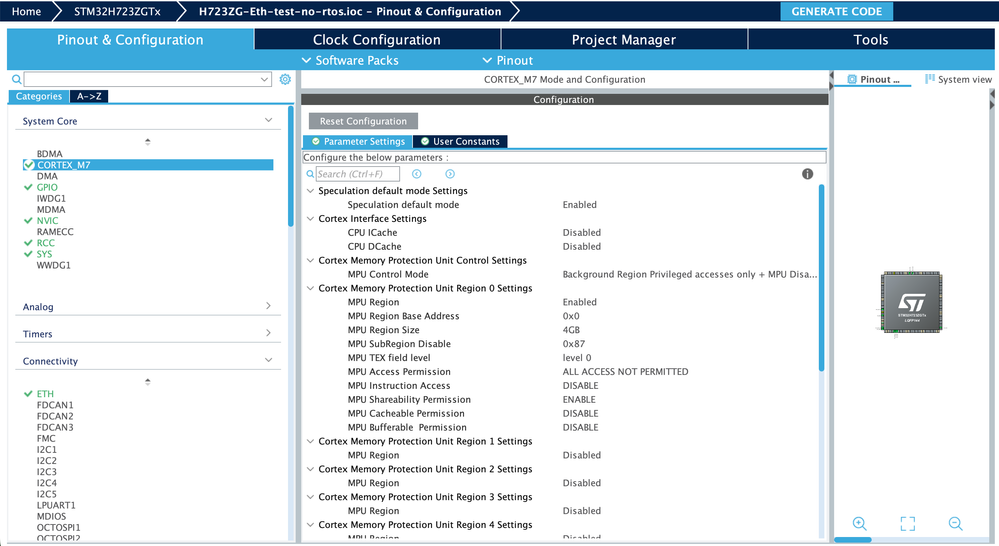Show peripherals by Categories
This screenshot has height=546, width=999.
[x=39, y=96]
